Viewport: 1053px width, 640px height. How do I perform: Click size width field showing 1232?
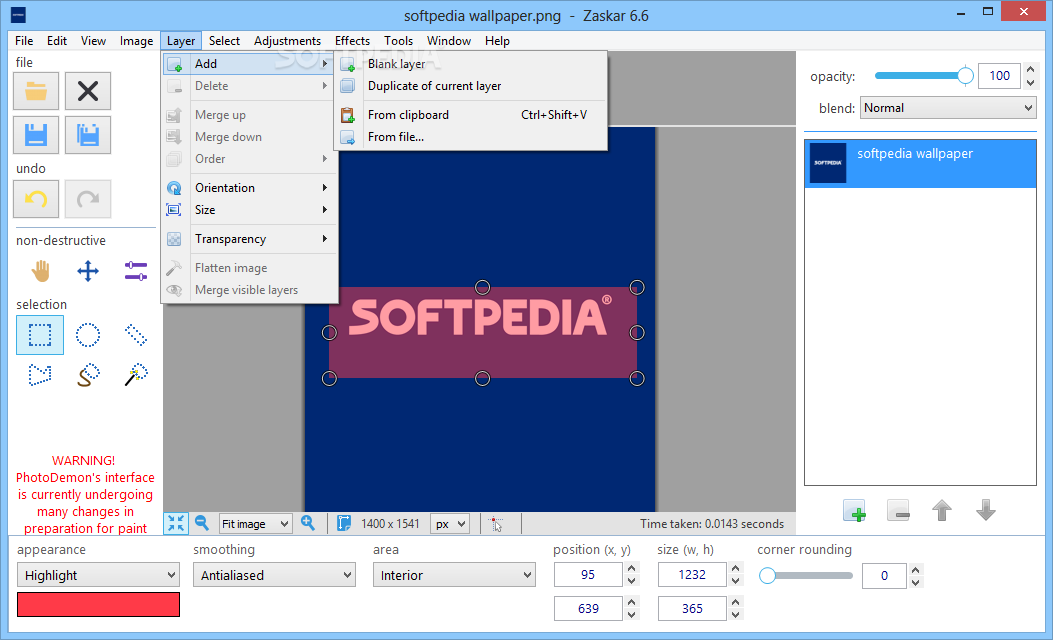coord(692,575)
